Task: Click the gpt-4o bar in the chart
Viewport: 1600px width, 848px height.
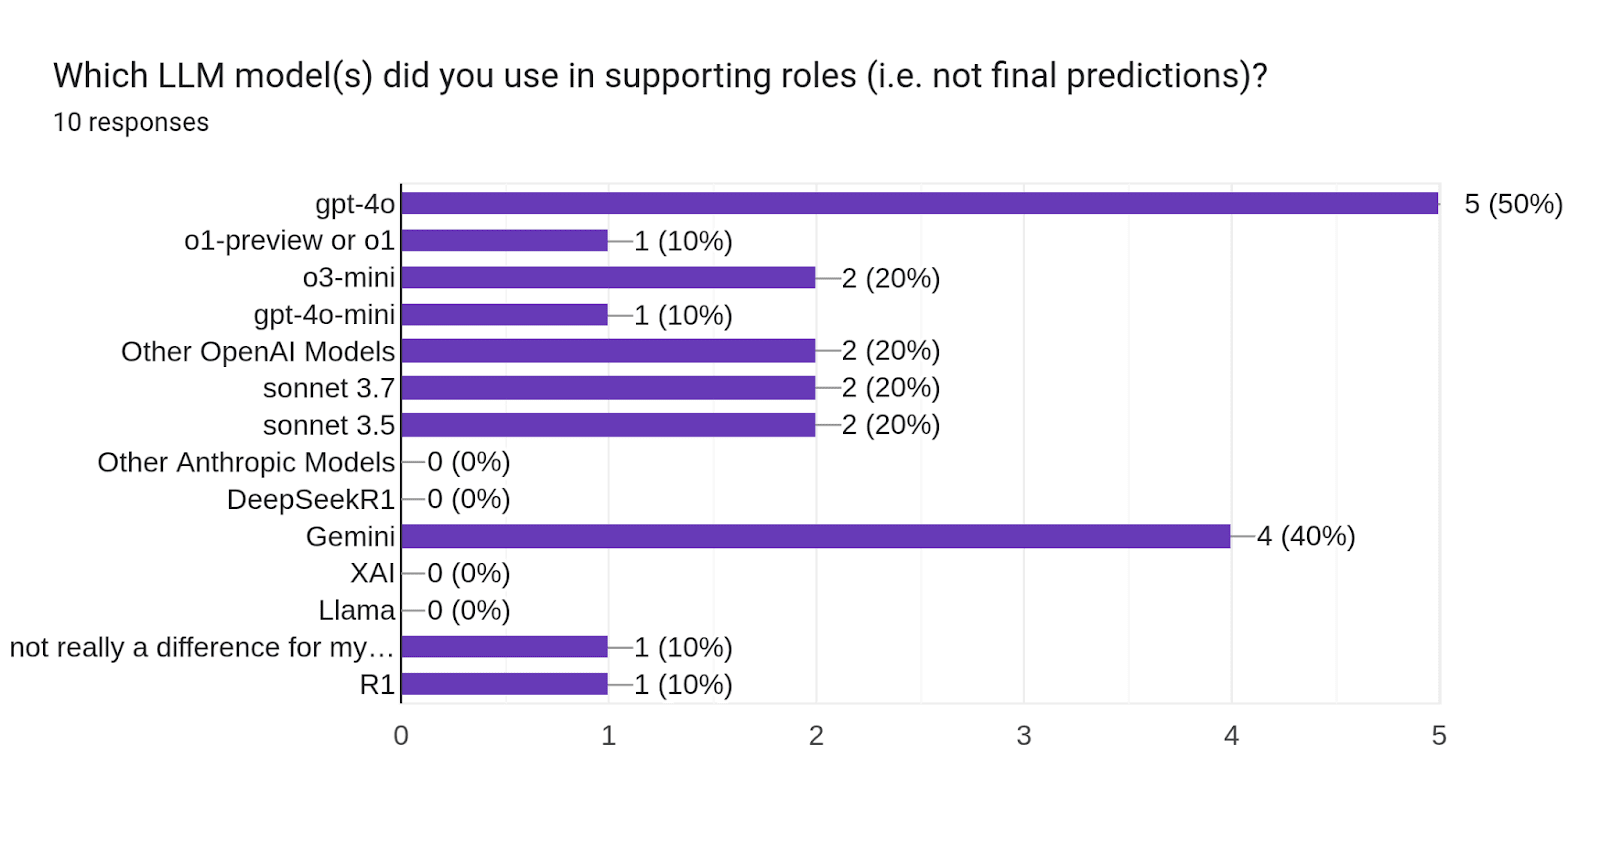Action: [x=919, y=204]
